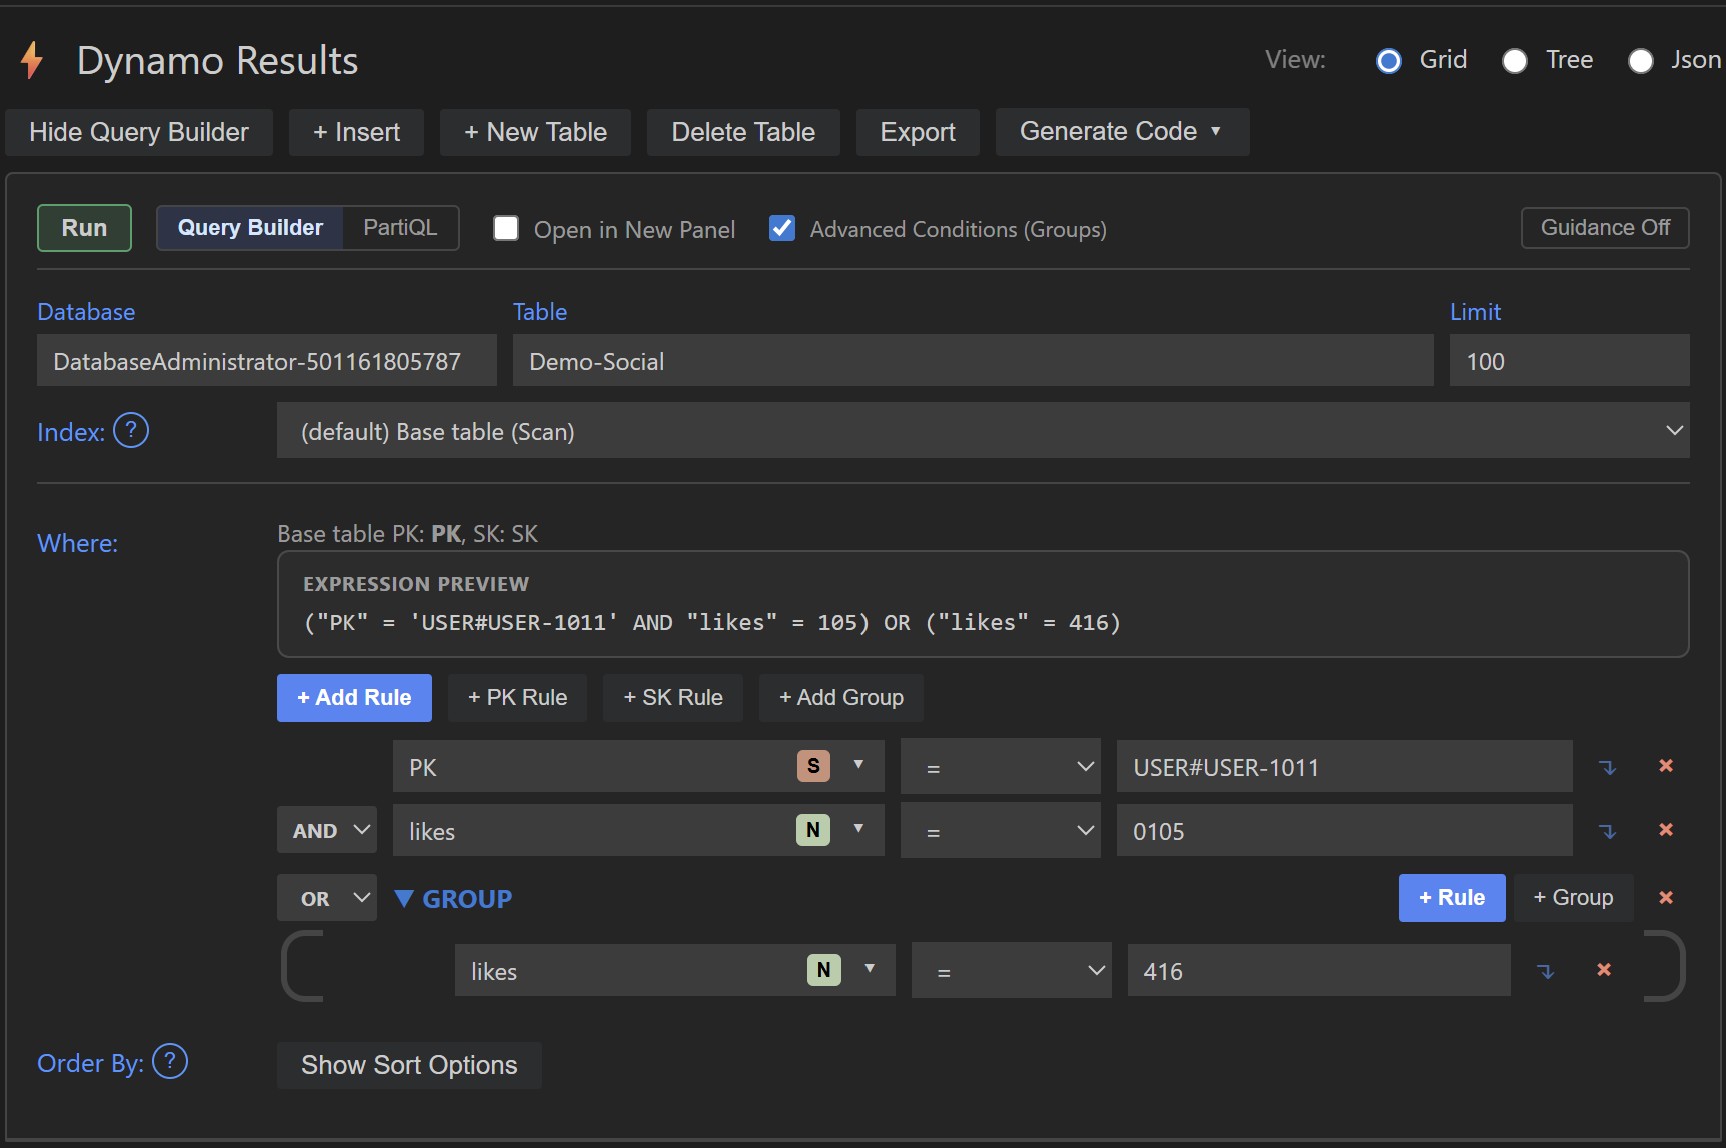Switch to the Query Builder tab
Screen dimensions: 1726x1148
[250, 228]
